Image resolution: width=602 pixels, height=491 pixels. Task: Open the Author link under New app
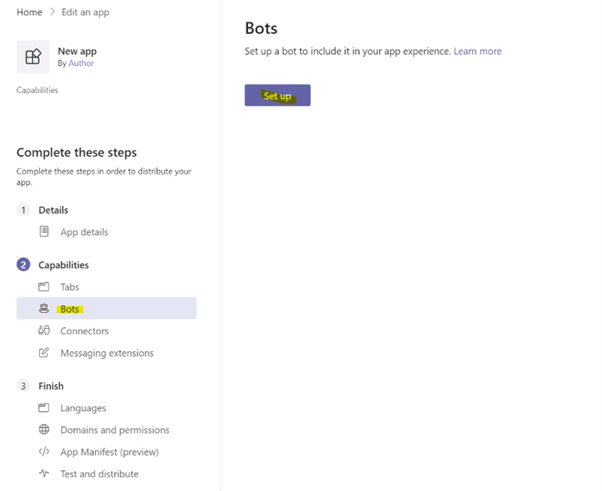81,63
